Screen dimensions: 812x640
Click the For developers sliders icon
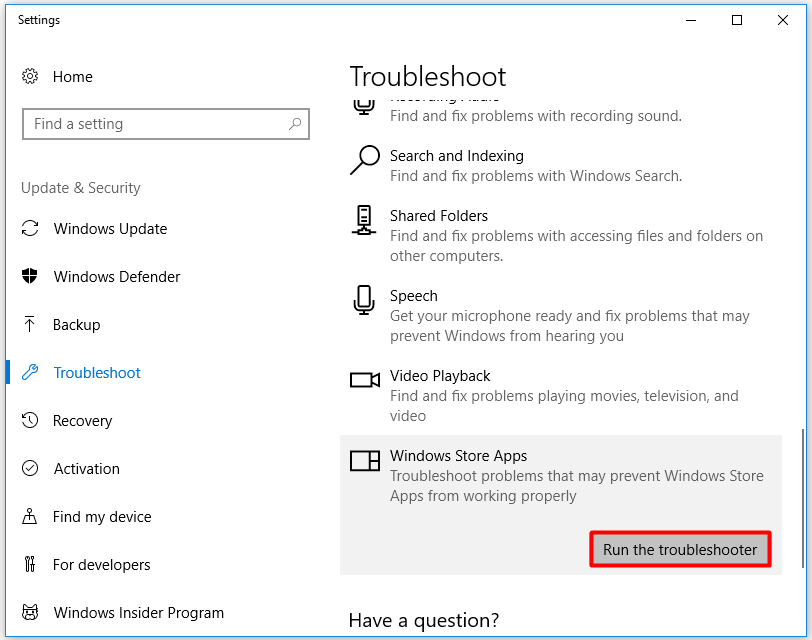30,565
